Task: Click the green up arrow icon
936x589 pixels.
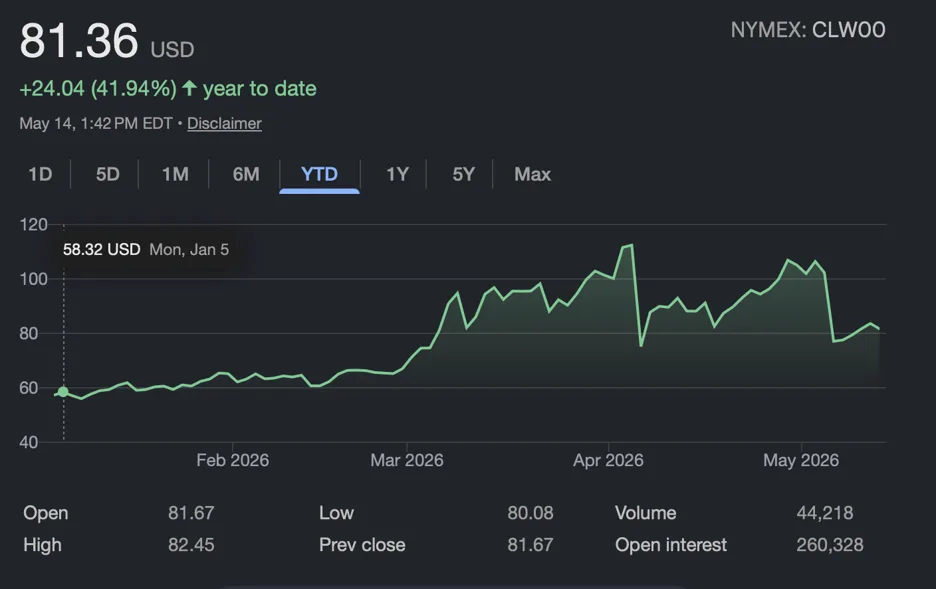Action: 189,88
